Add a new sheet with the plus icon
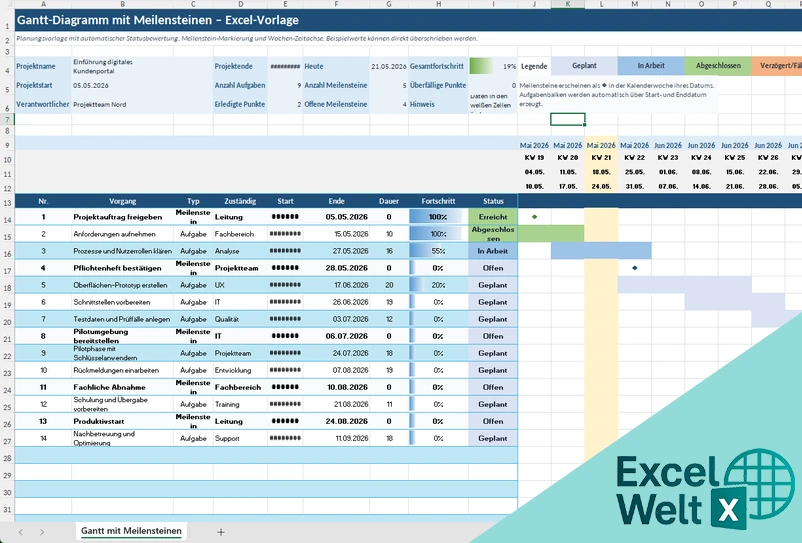 (220, 532)
